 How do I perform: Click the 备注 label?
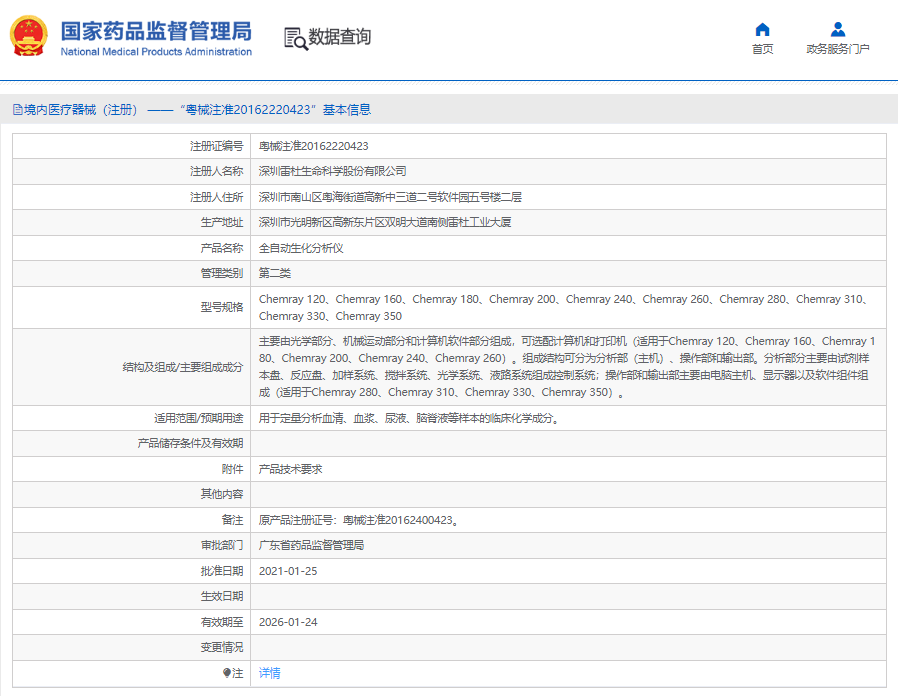pyautogui.click(x=233, y=520)
